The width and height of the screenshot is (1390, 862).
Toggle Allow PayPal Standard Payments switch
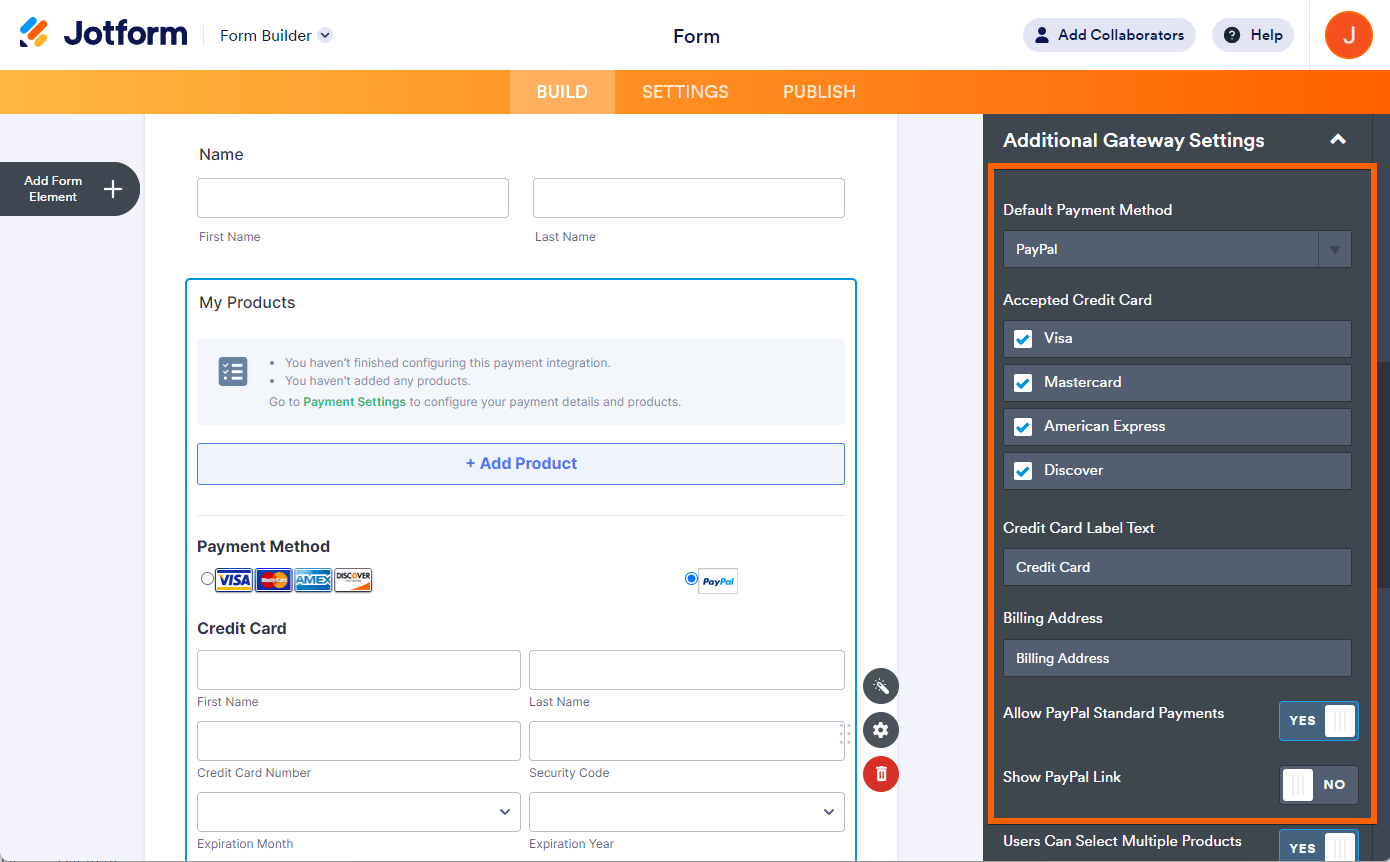click(x=1319, y=720)
